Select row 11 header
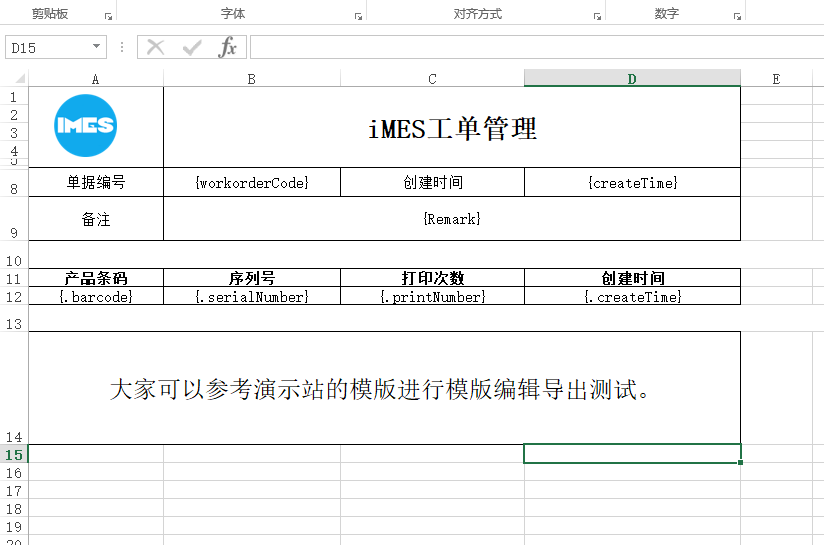 click(14, 278)
